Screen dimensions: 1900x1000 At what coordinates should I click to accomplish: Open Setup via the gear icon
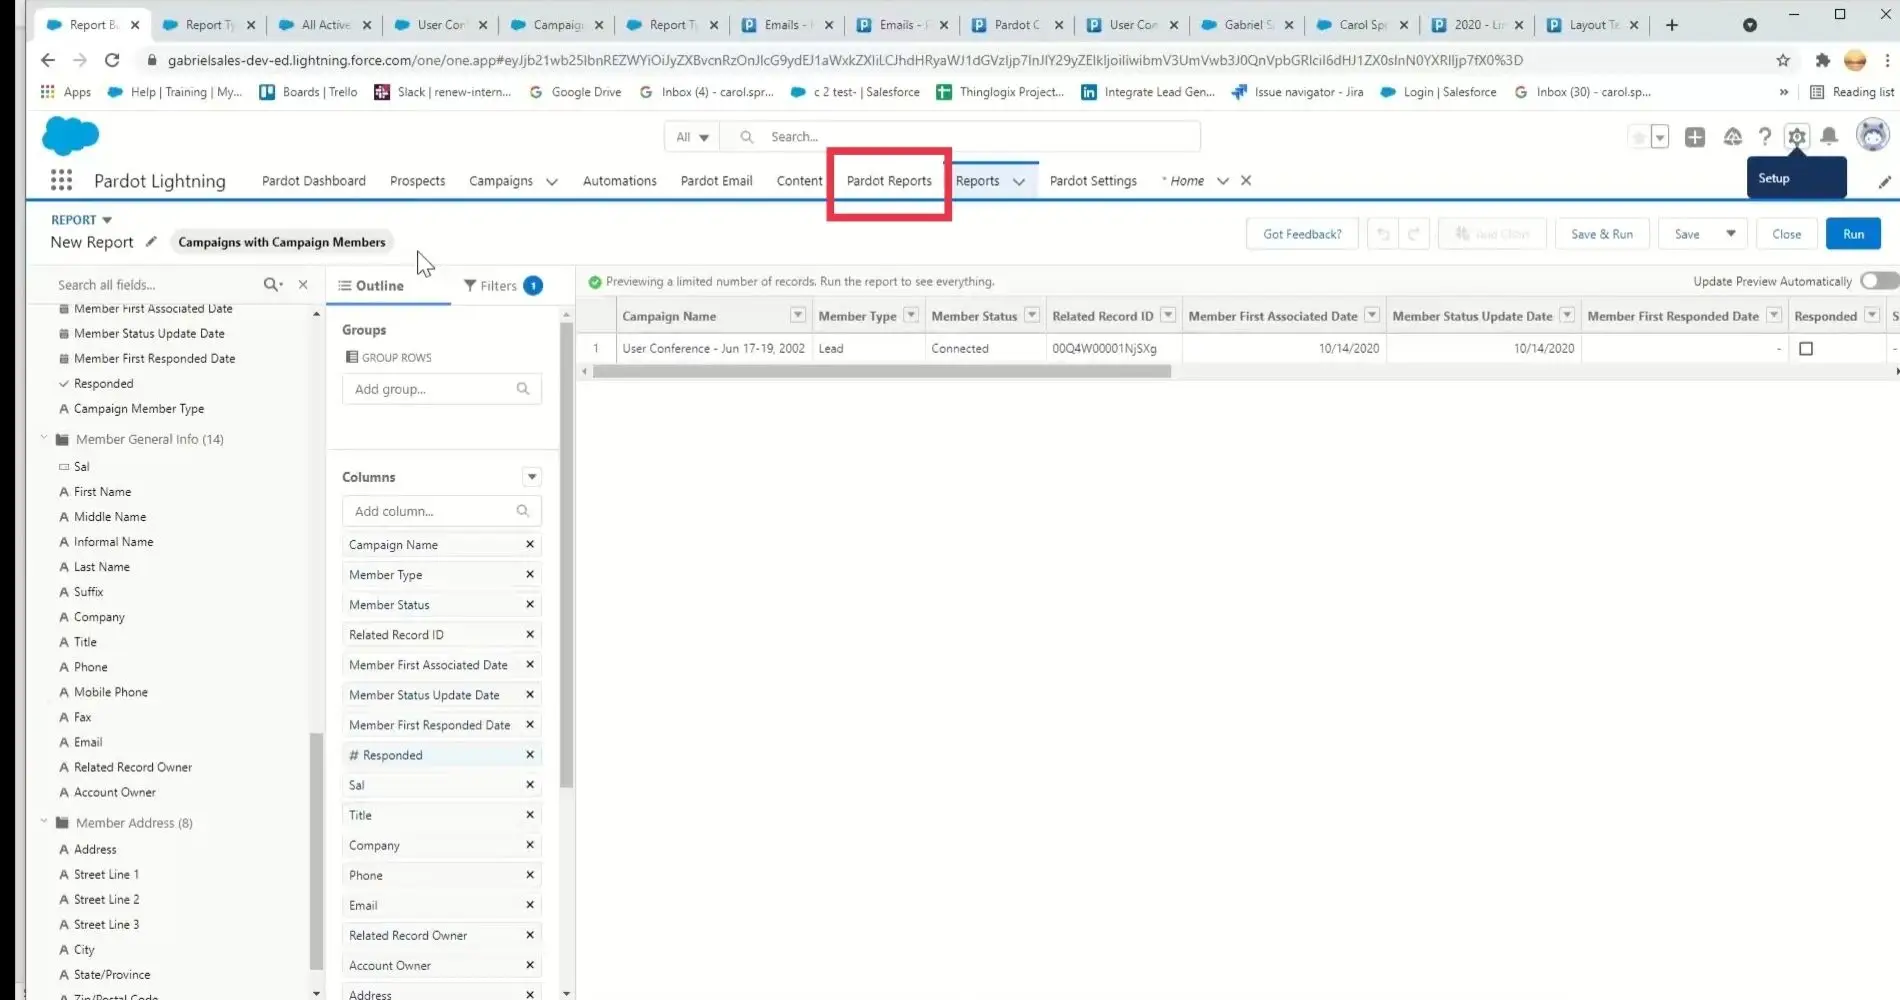pyautogui.click(x=1797, y=137)
